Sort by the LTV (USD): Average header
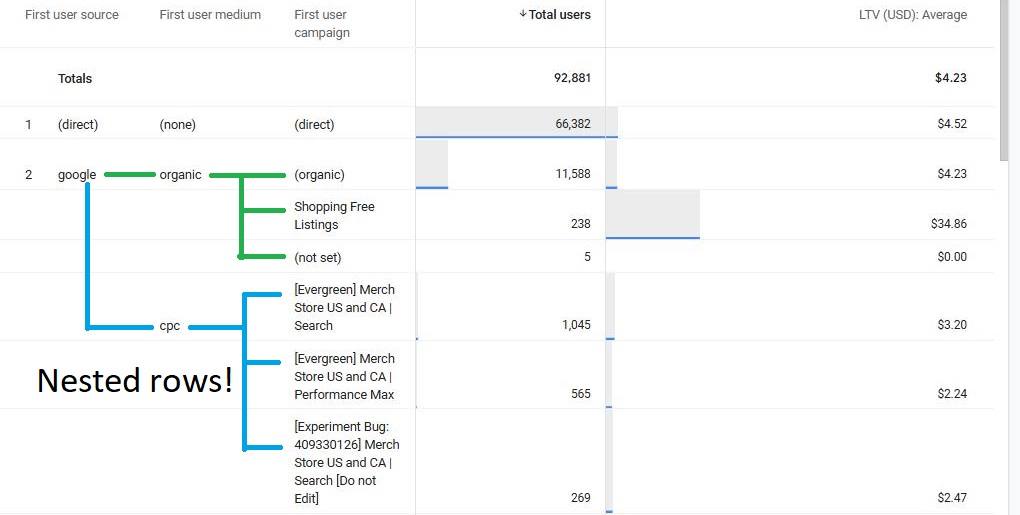Image resolution: width=1020 pixels, height=515 pixels. click(x=912, y=15)
